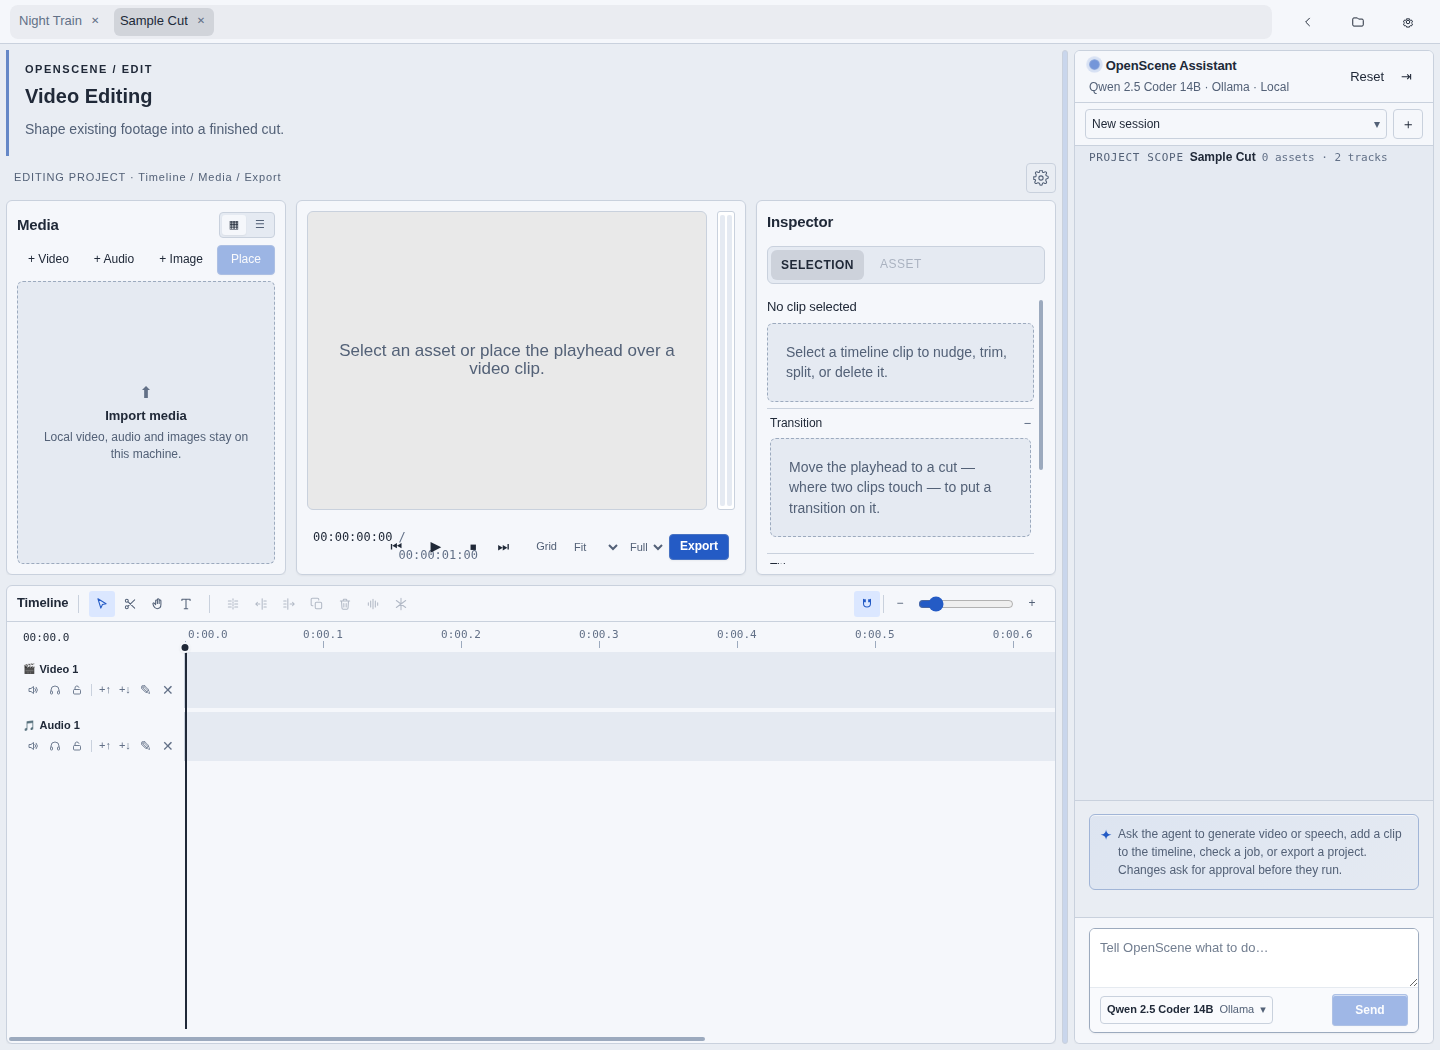Screen dimensions: 1440x1050
Task: Select the Selection tab in Inspector
Action: pos(817,265)
